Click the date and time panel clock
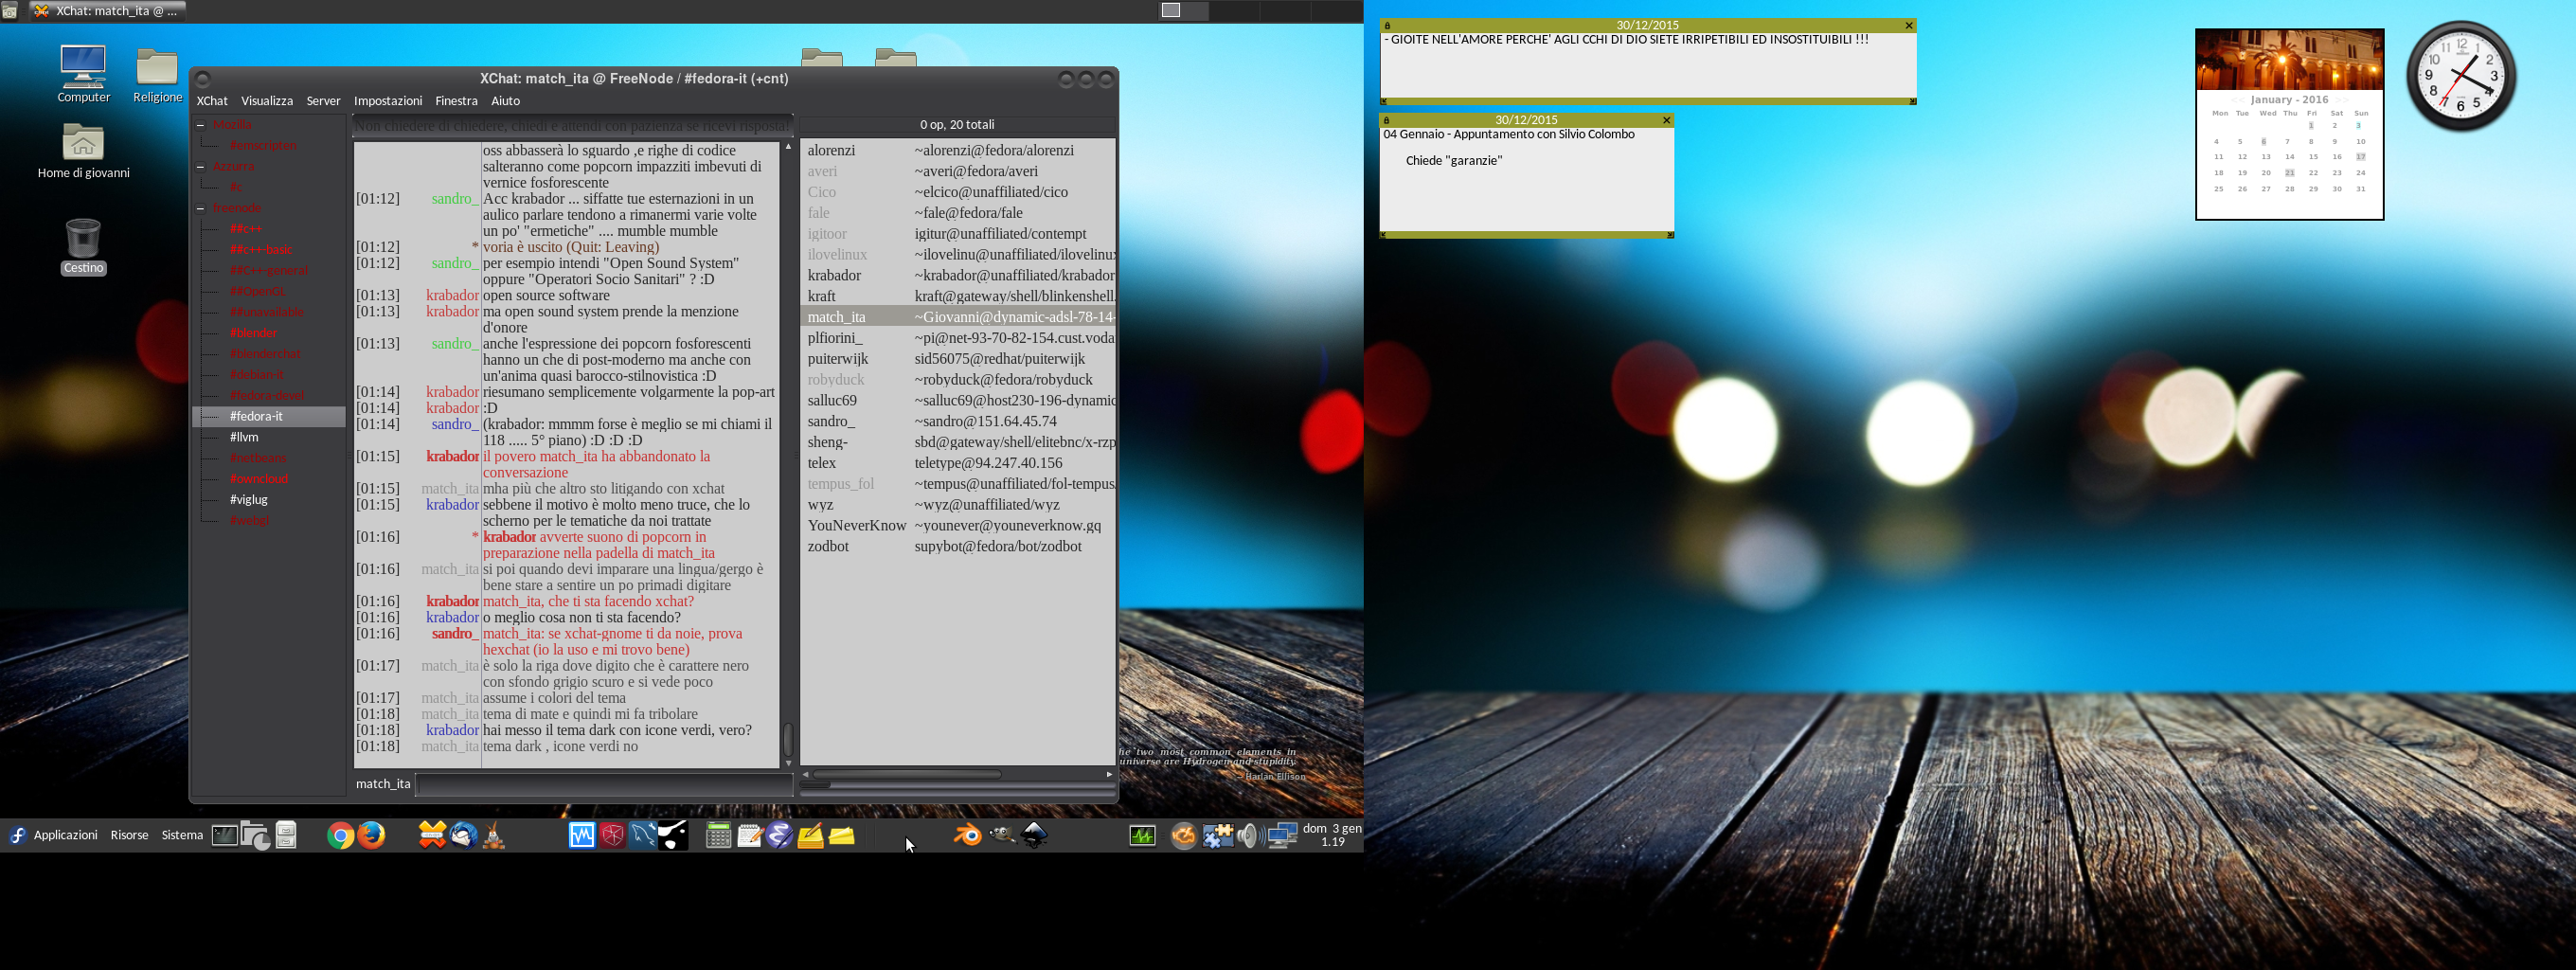This screenshot has width=2576, height=970. click(1332, 835)
